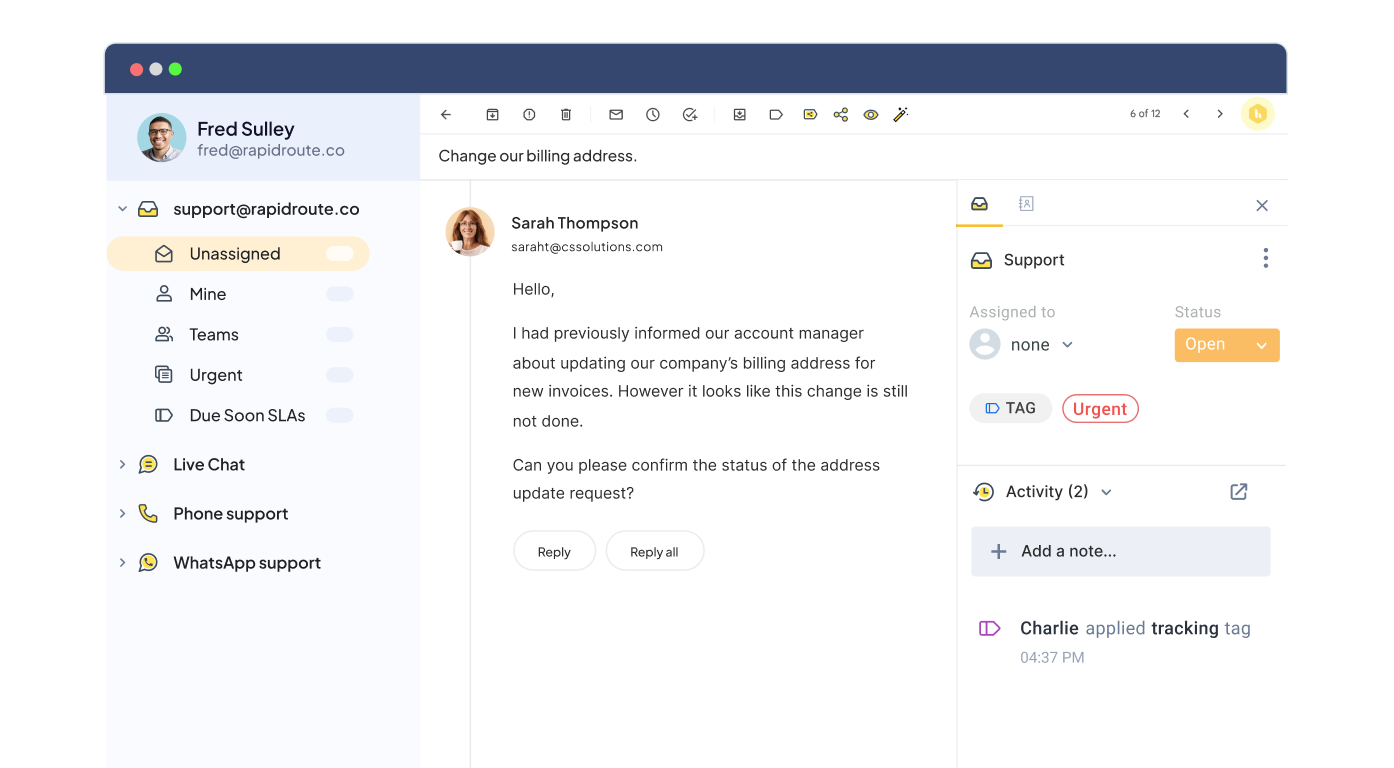
Task: Click the Reply all button
Action: [x=654, y=551]
